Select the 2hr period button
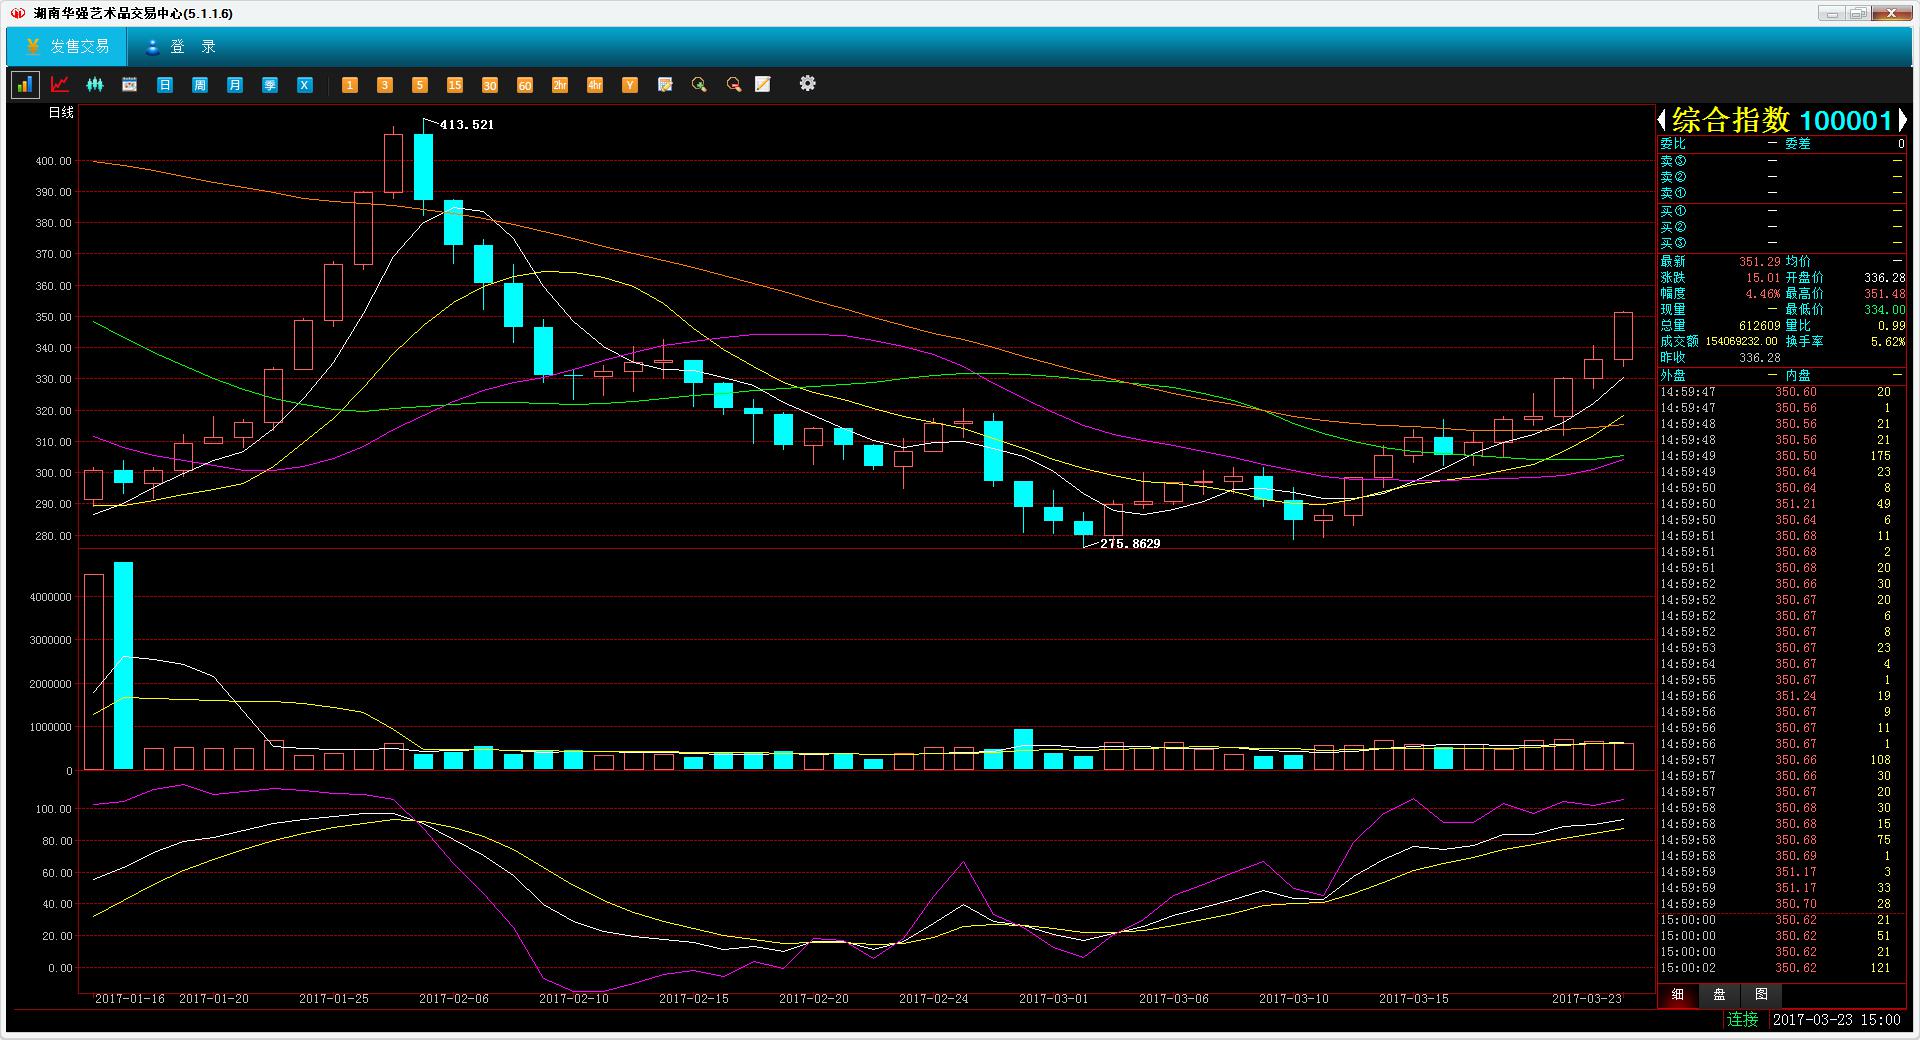The height and width of the screenshot is (1040, 1920). click(x=560, y=85)
